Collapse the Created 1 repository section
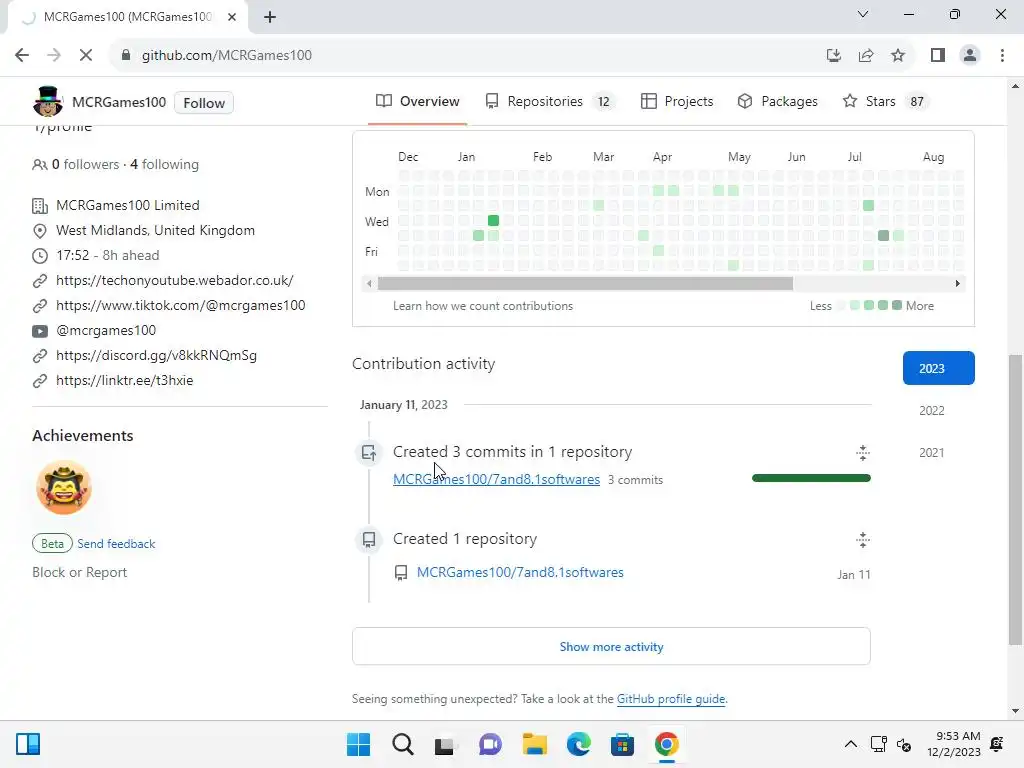1024x768 pixels. point(863,539)
